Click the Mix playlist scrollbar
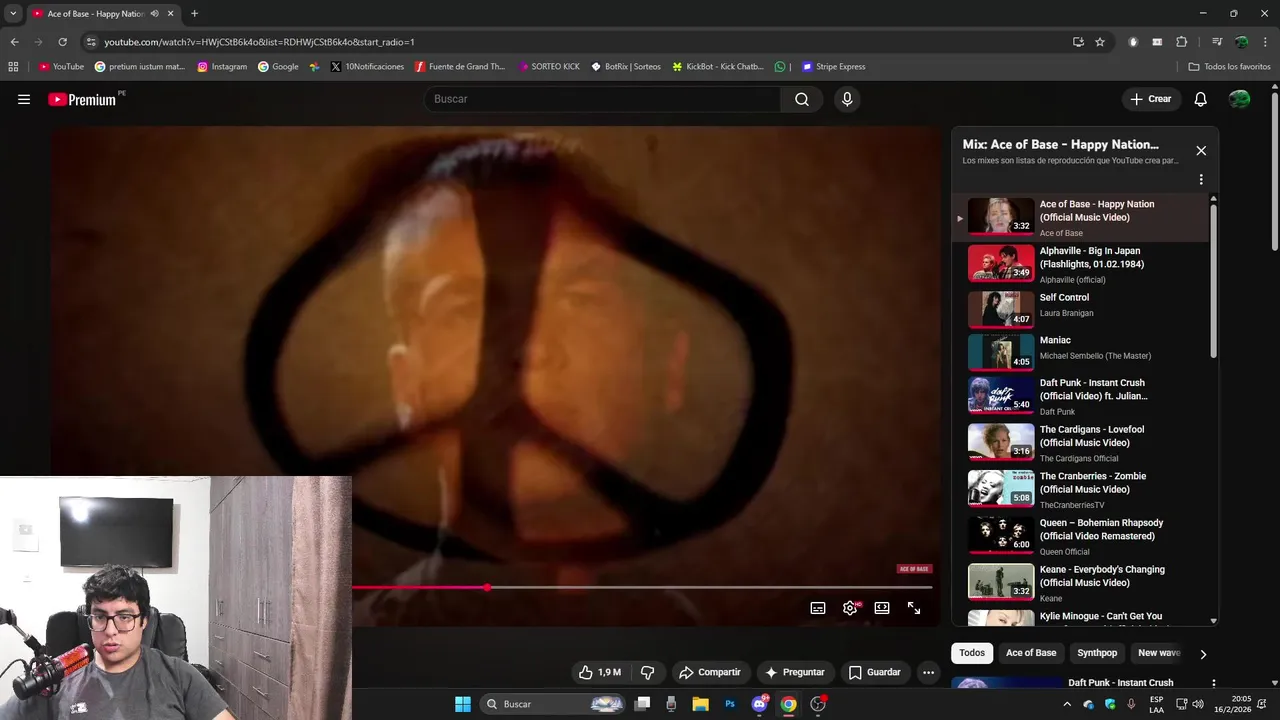 pyautogui.click(x=1214, y=280)
